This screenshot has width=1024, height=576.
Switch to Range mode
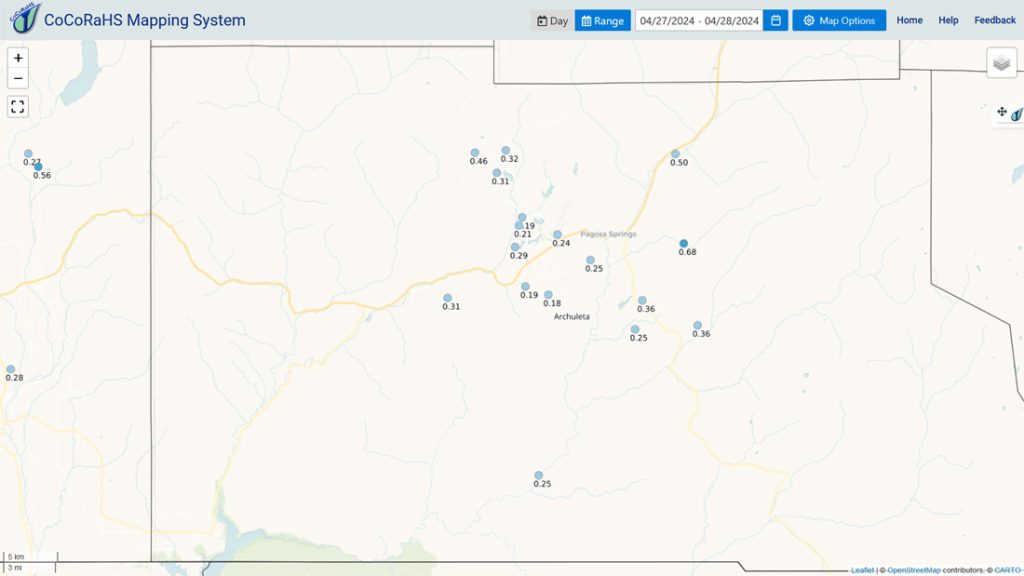pyautogui.click(x=603, y=20)
